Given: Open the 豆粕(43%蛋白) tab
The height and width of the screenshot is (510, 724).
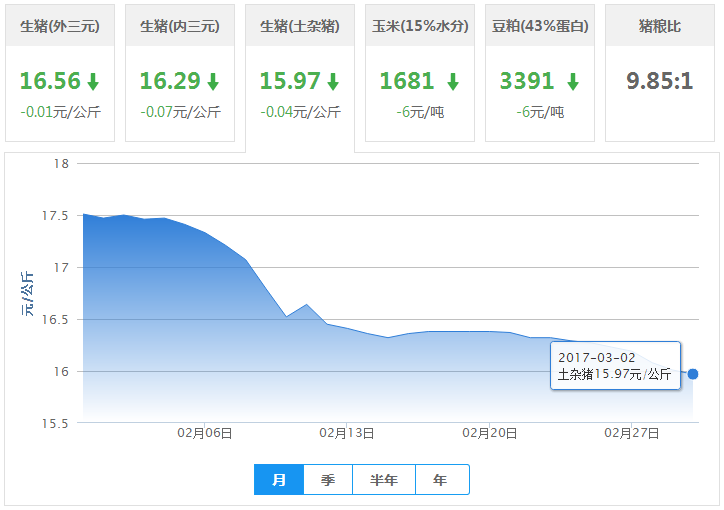Looking at the screenshot, I should tap(540, 26).
